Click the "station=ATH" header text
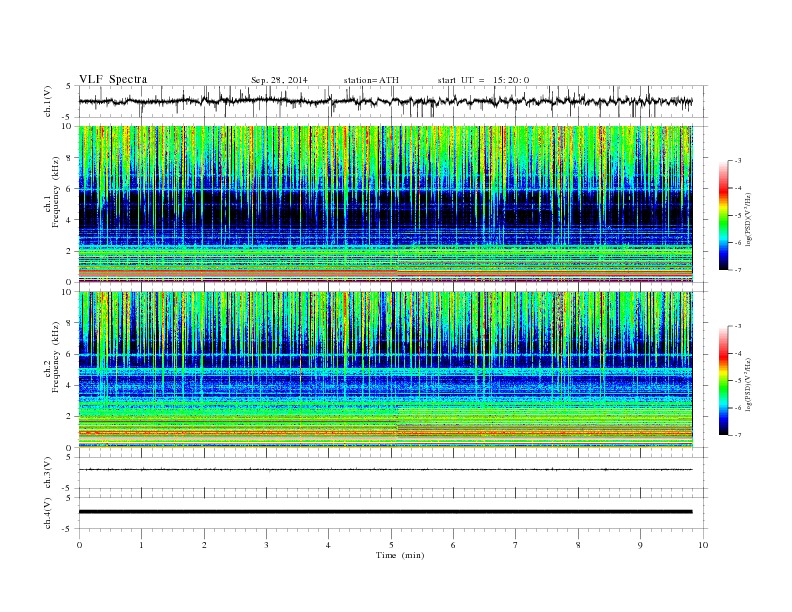 [371, 80]
